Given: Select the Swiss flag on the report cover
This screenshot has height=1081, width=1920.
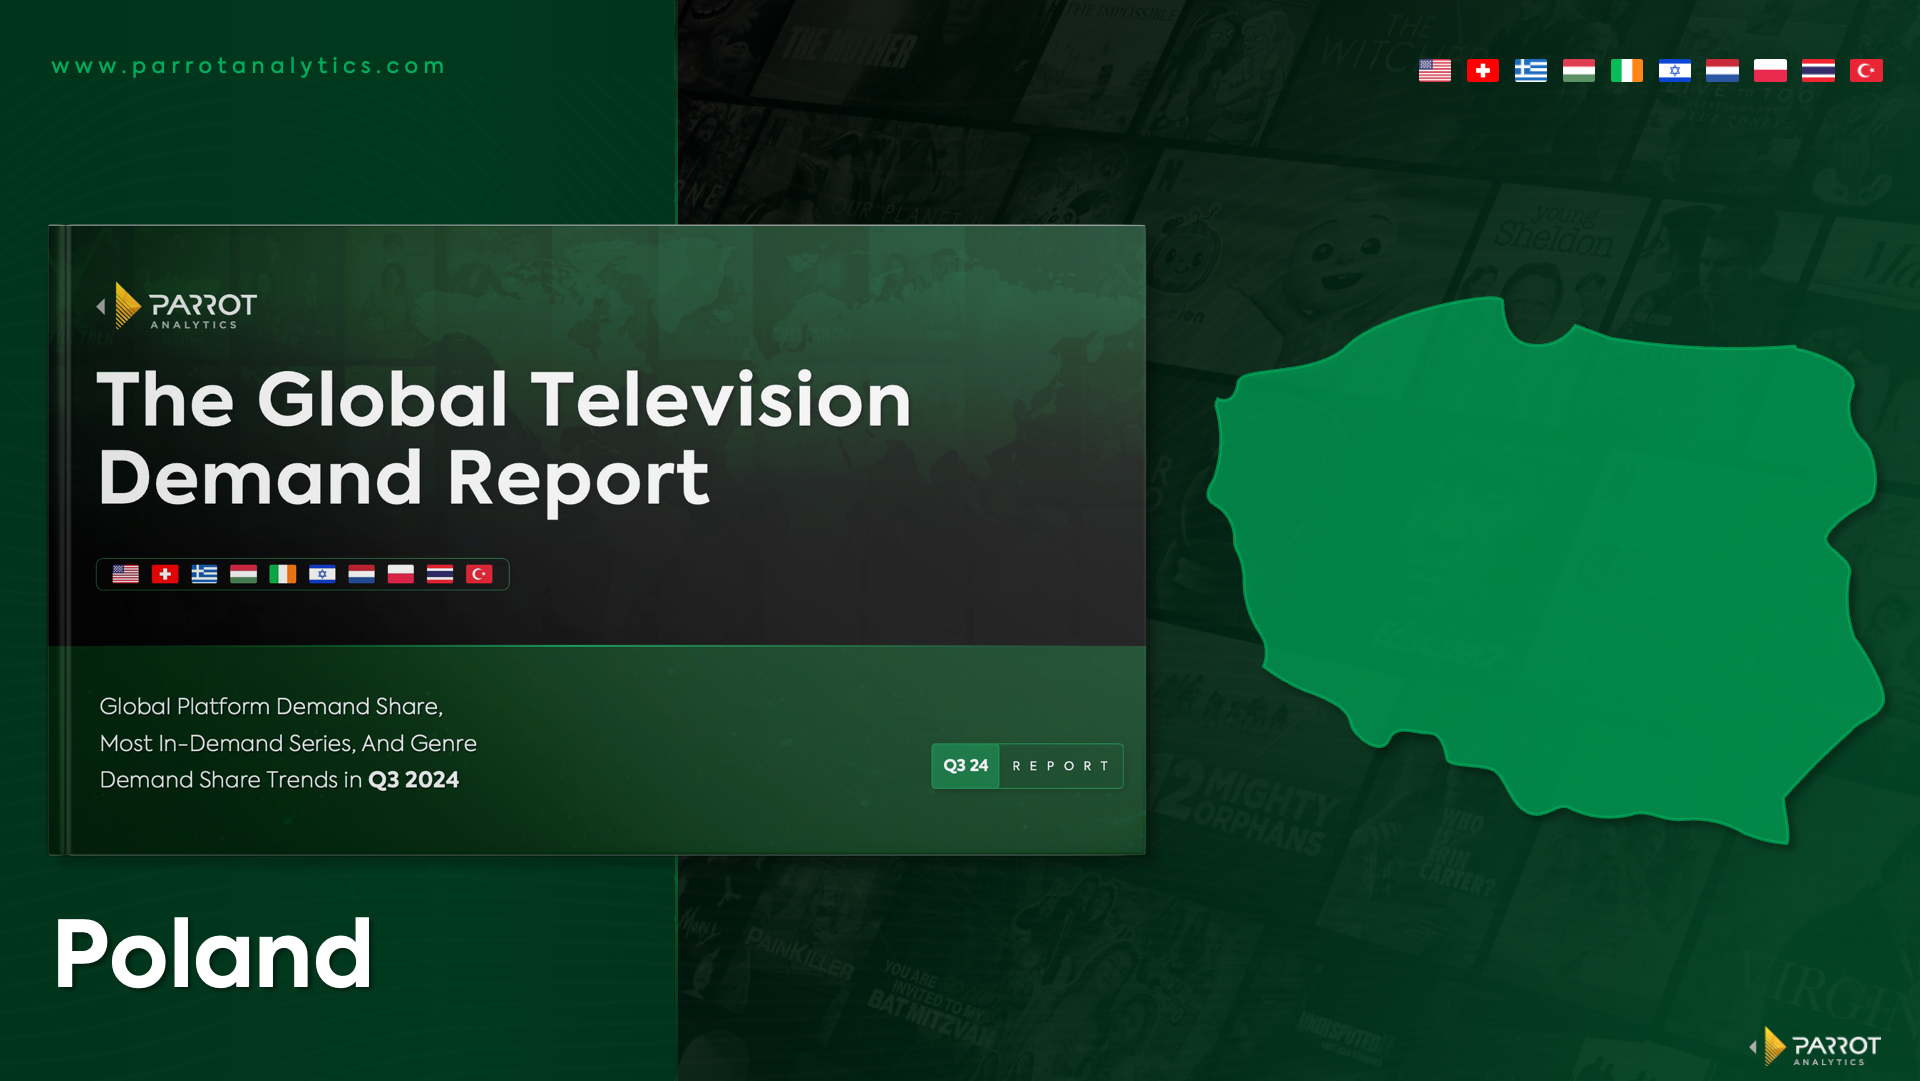Looking at the screenshot, I should coord(165,574).
